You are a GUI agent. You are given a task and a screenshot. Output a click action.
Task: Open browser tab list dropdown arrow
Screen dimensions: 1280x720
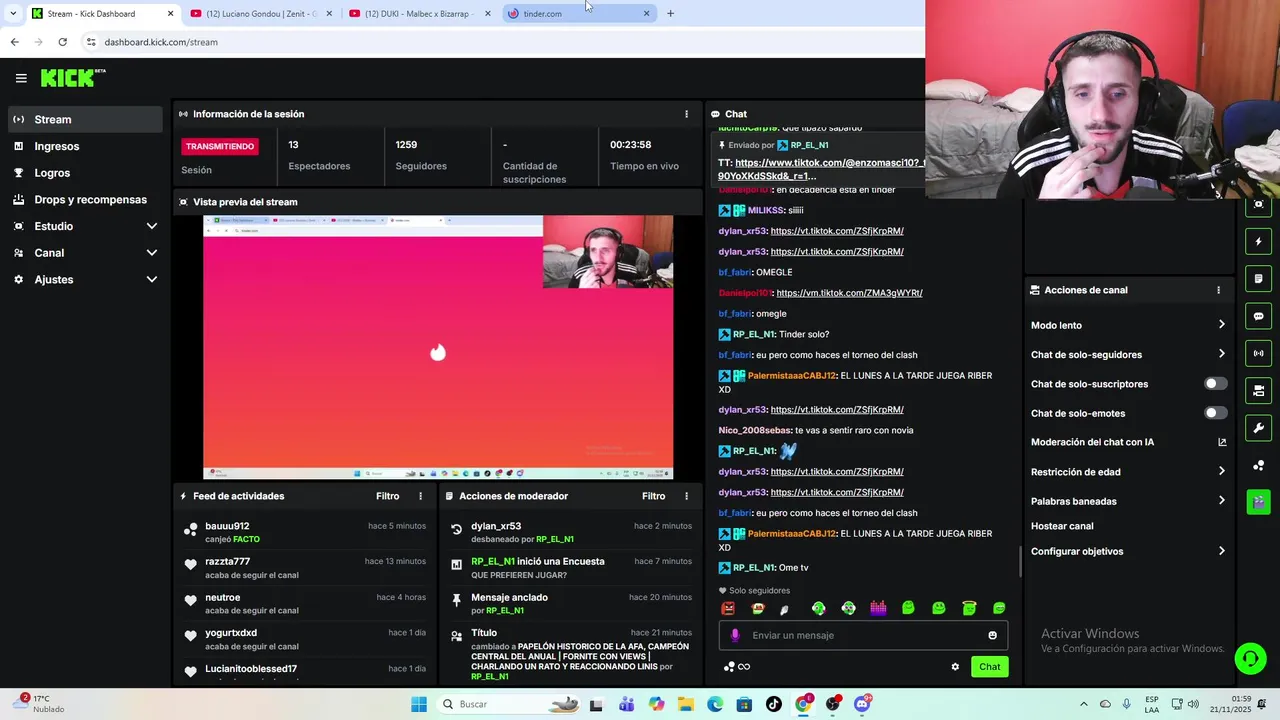tap(12, 13)
